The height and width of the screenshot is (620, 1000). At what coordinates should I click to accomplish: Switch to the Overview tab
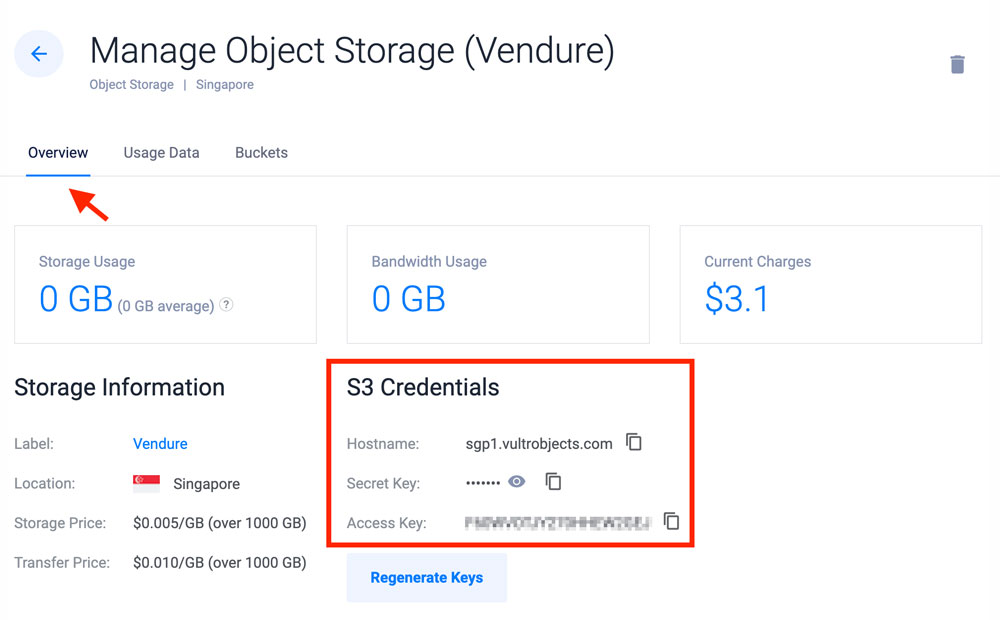58,153
